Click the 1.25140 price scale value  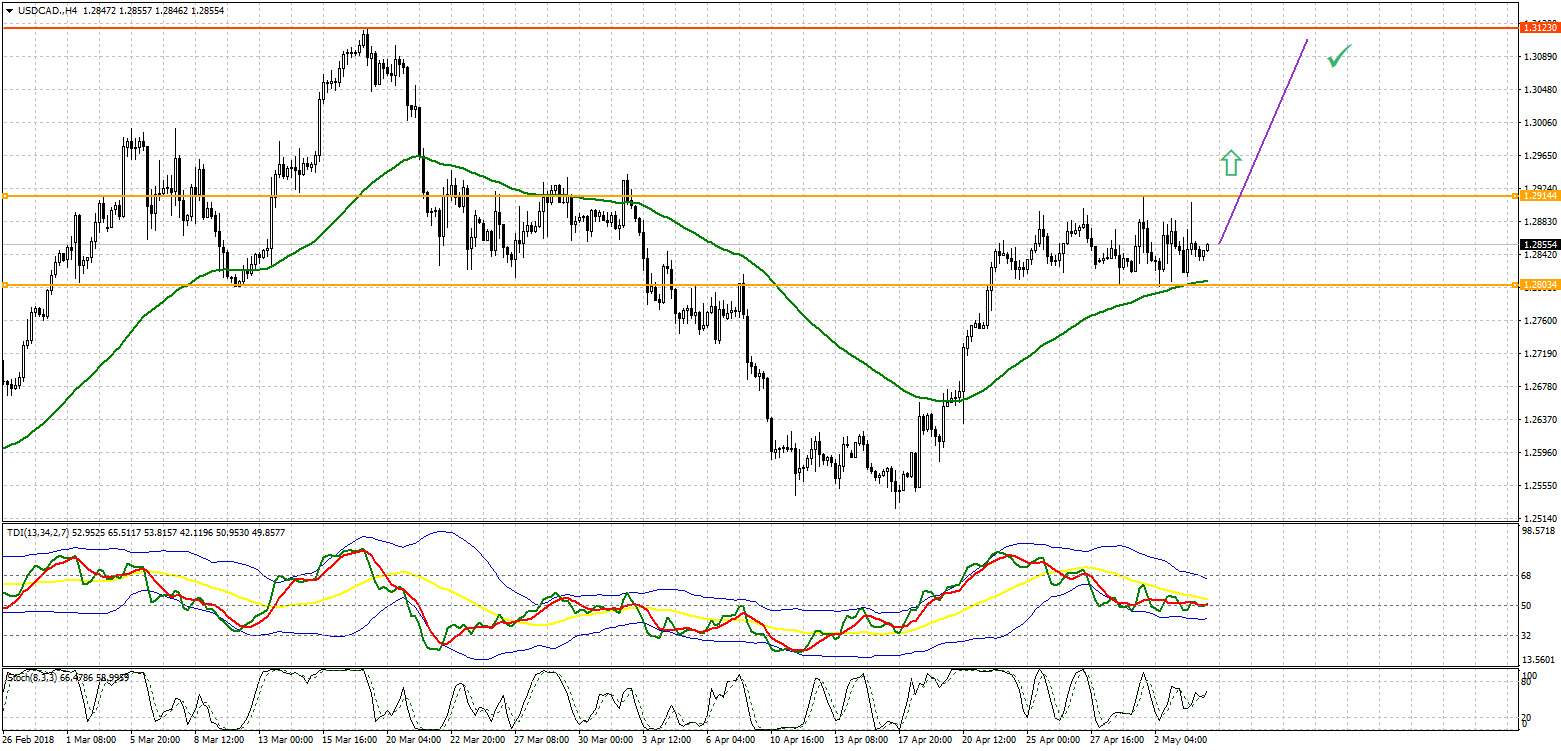(x=1537, y=518)
